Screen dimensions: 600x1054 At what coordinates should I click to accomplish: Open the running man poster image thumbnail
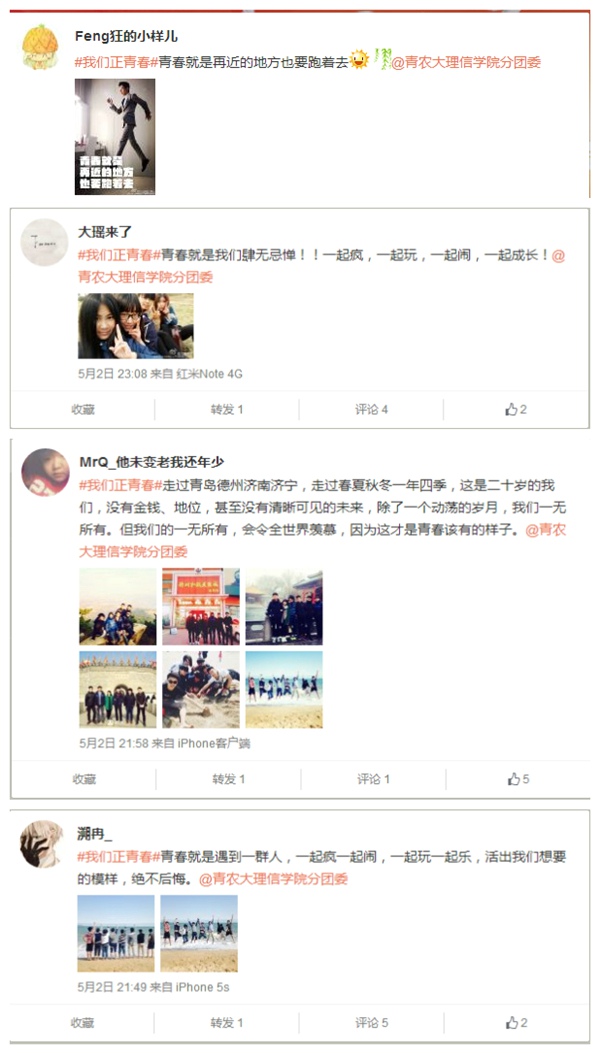(115, 136)
